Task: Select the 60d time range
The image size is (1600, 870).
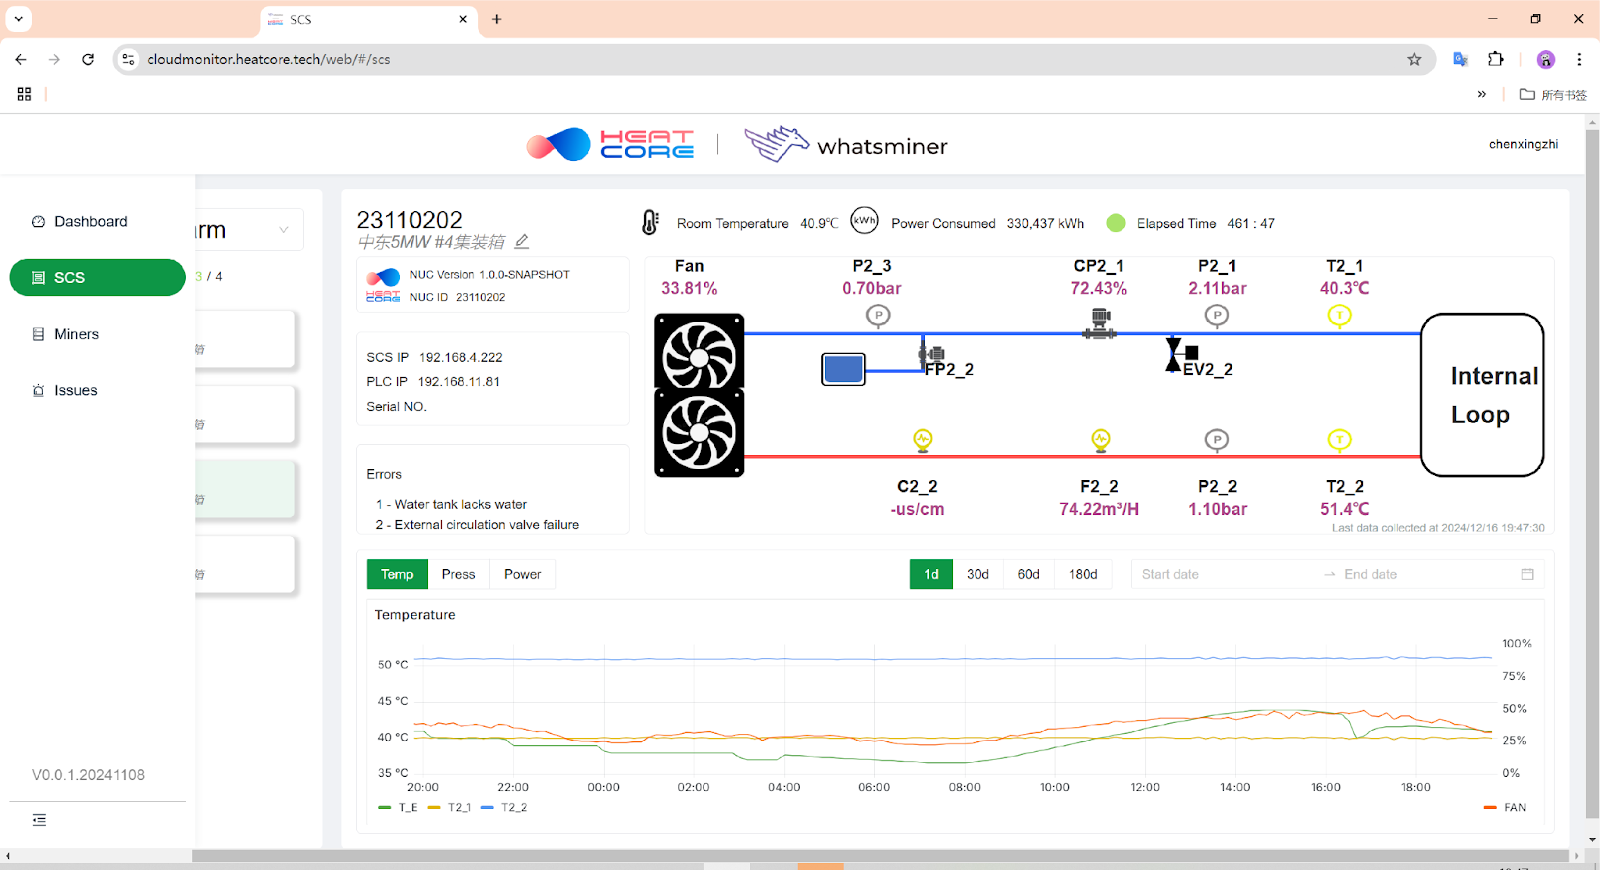Action: click(x=1029, y=574)
